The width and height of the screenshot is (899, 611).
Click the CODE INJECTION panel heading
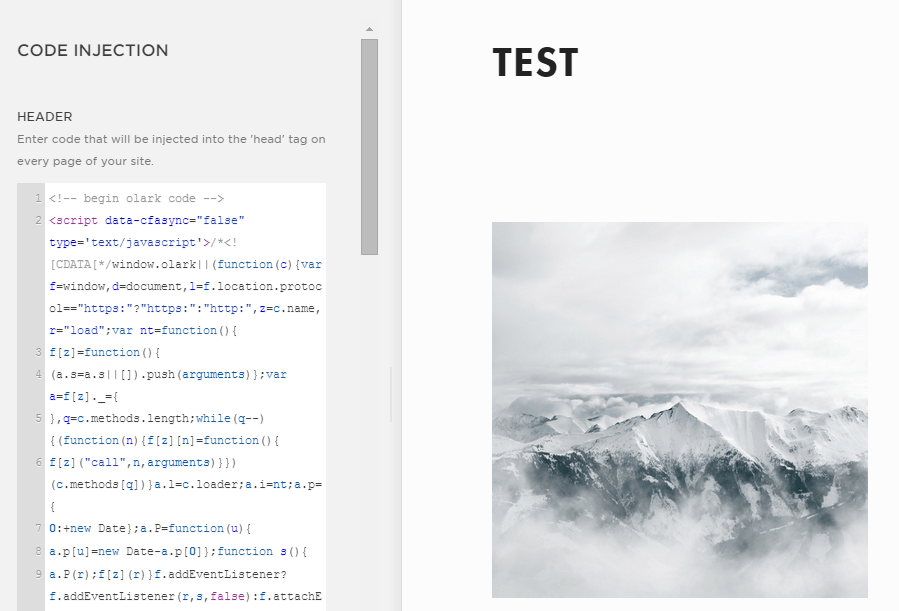click(x=93, y=51)
